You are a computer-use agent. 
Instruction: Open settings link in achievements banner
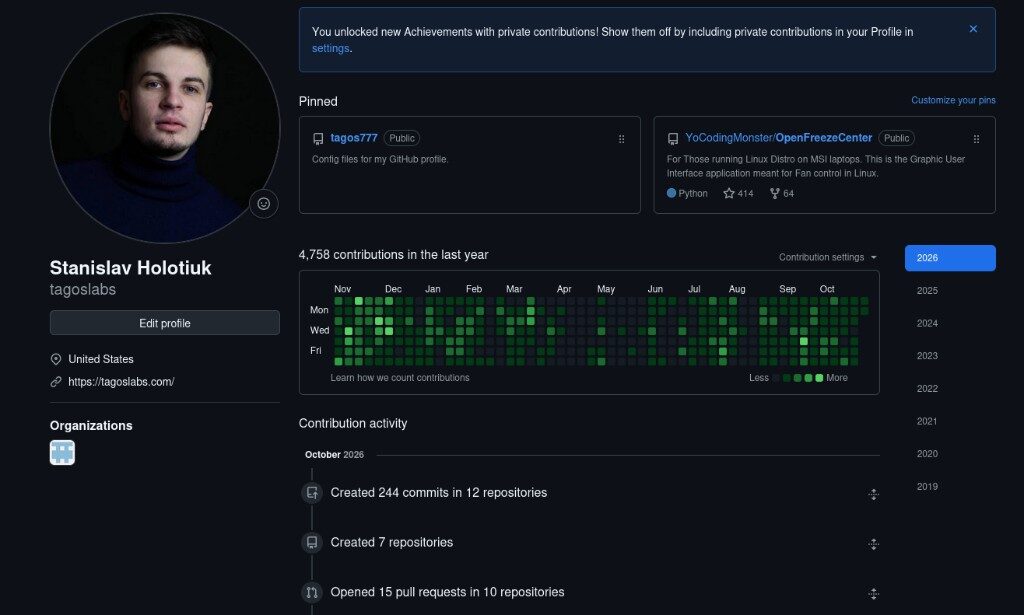330,48
